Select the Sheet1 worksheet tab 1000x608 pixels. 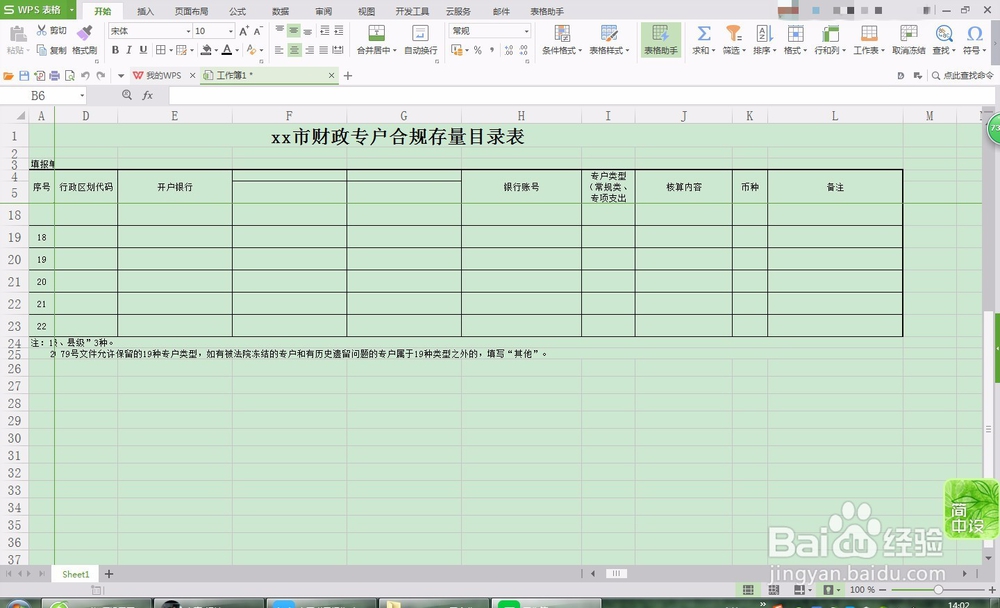[x=75, y=574]
